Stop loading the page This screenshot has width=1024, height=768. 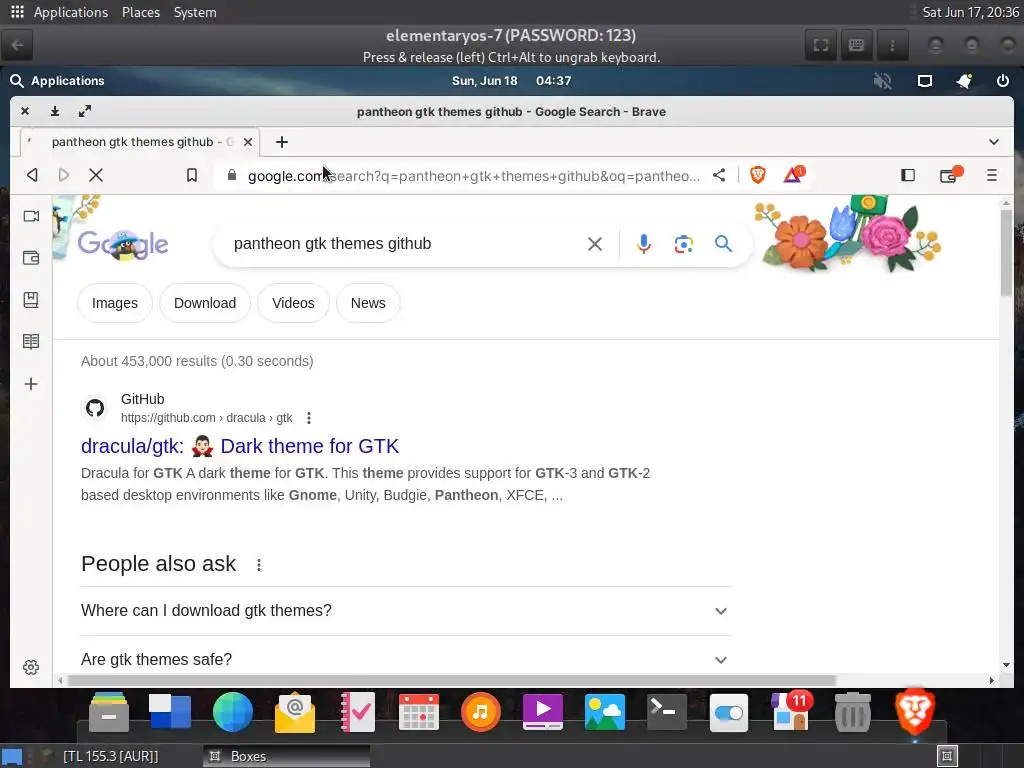coord(96,175)
